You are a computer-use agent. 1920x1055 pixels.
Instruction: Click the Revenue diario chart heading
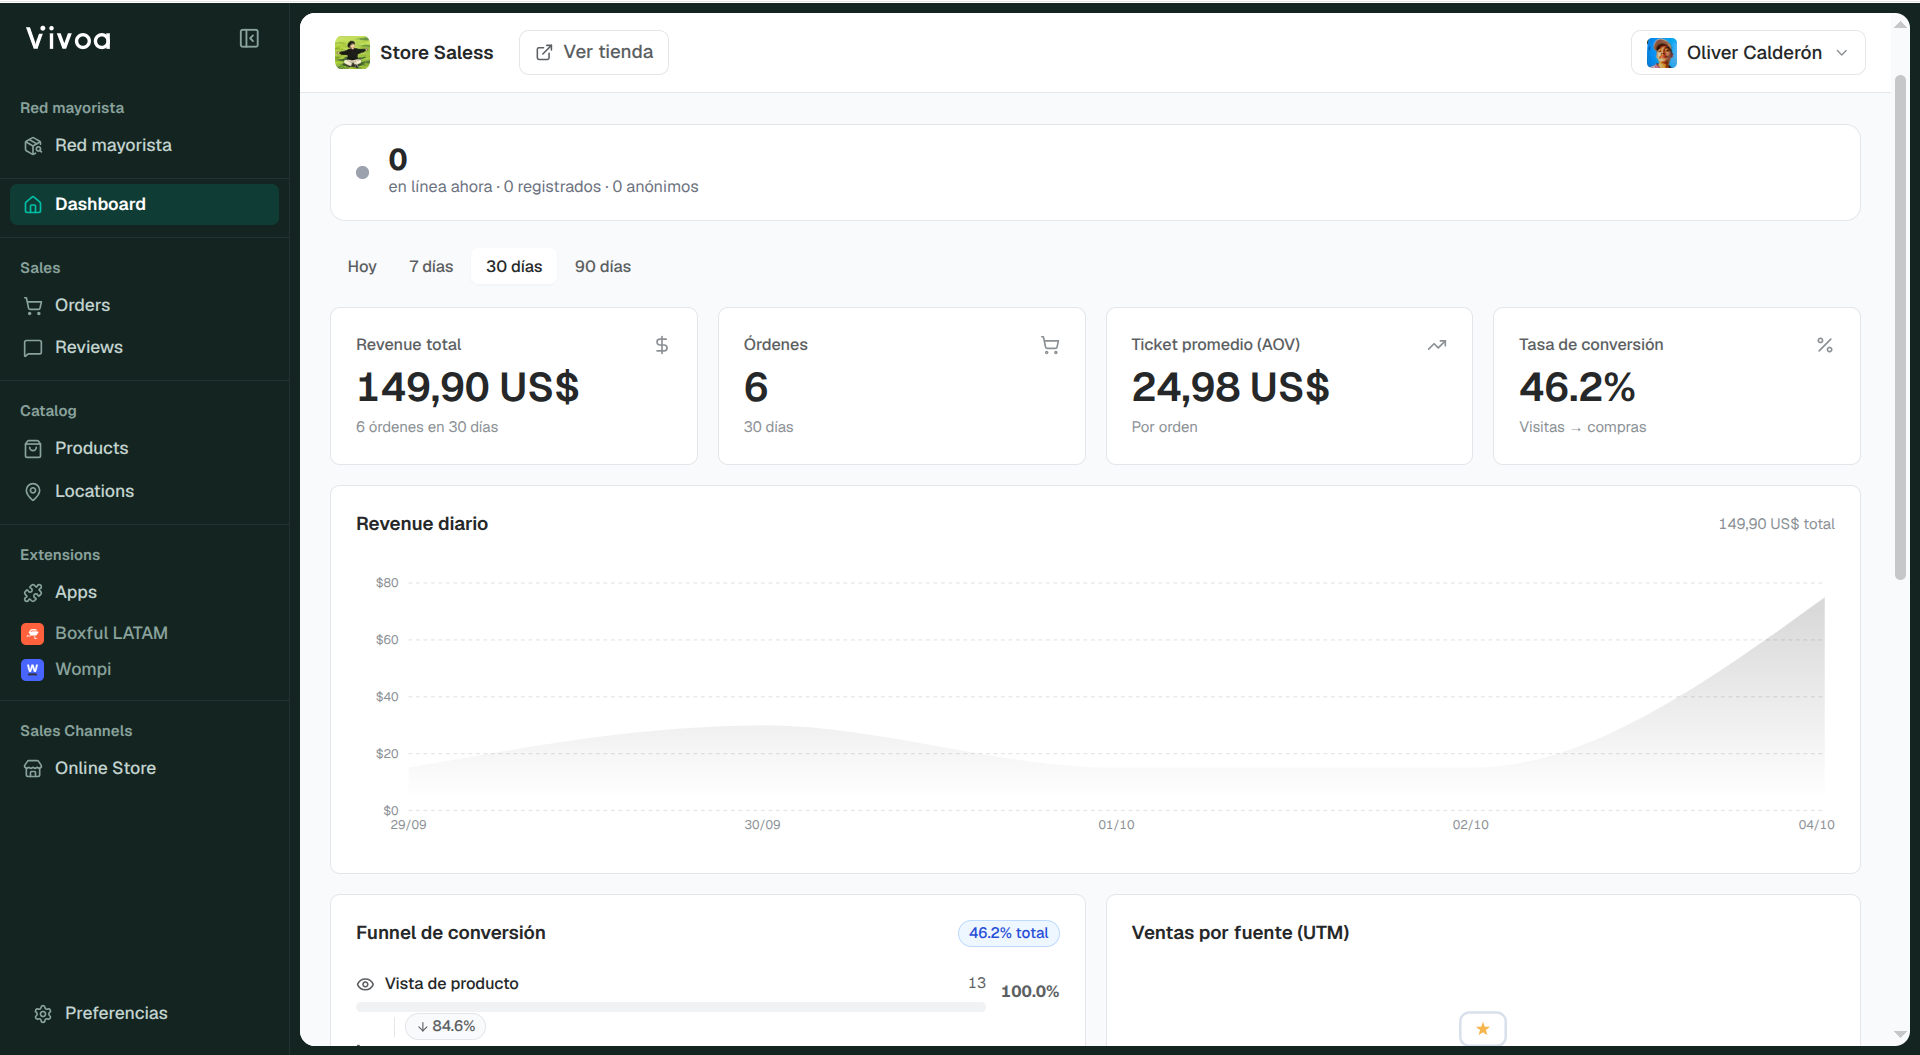(422, 524)
